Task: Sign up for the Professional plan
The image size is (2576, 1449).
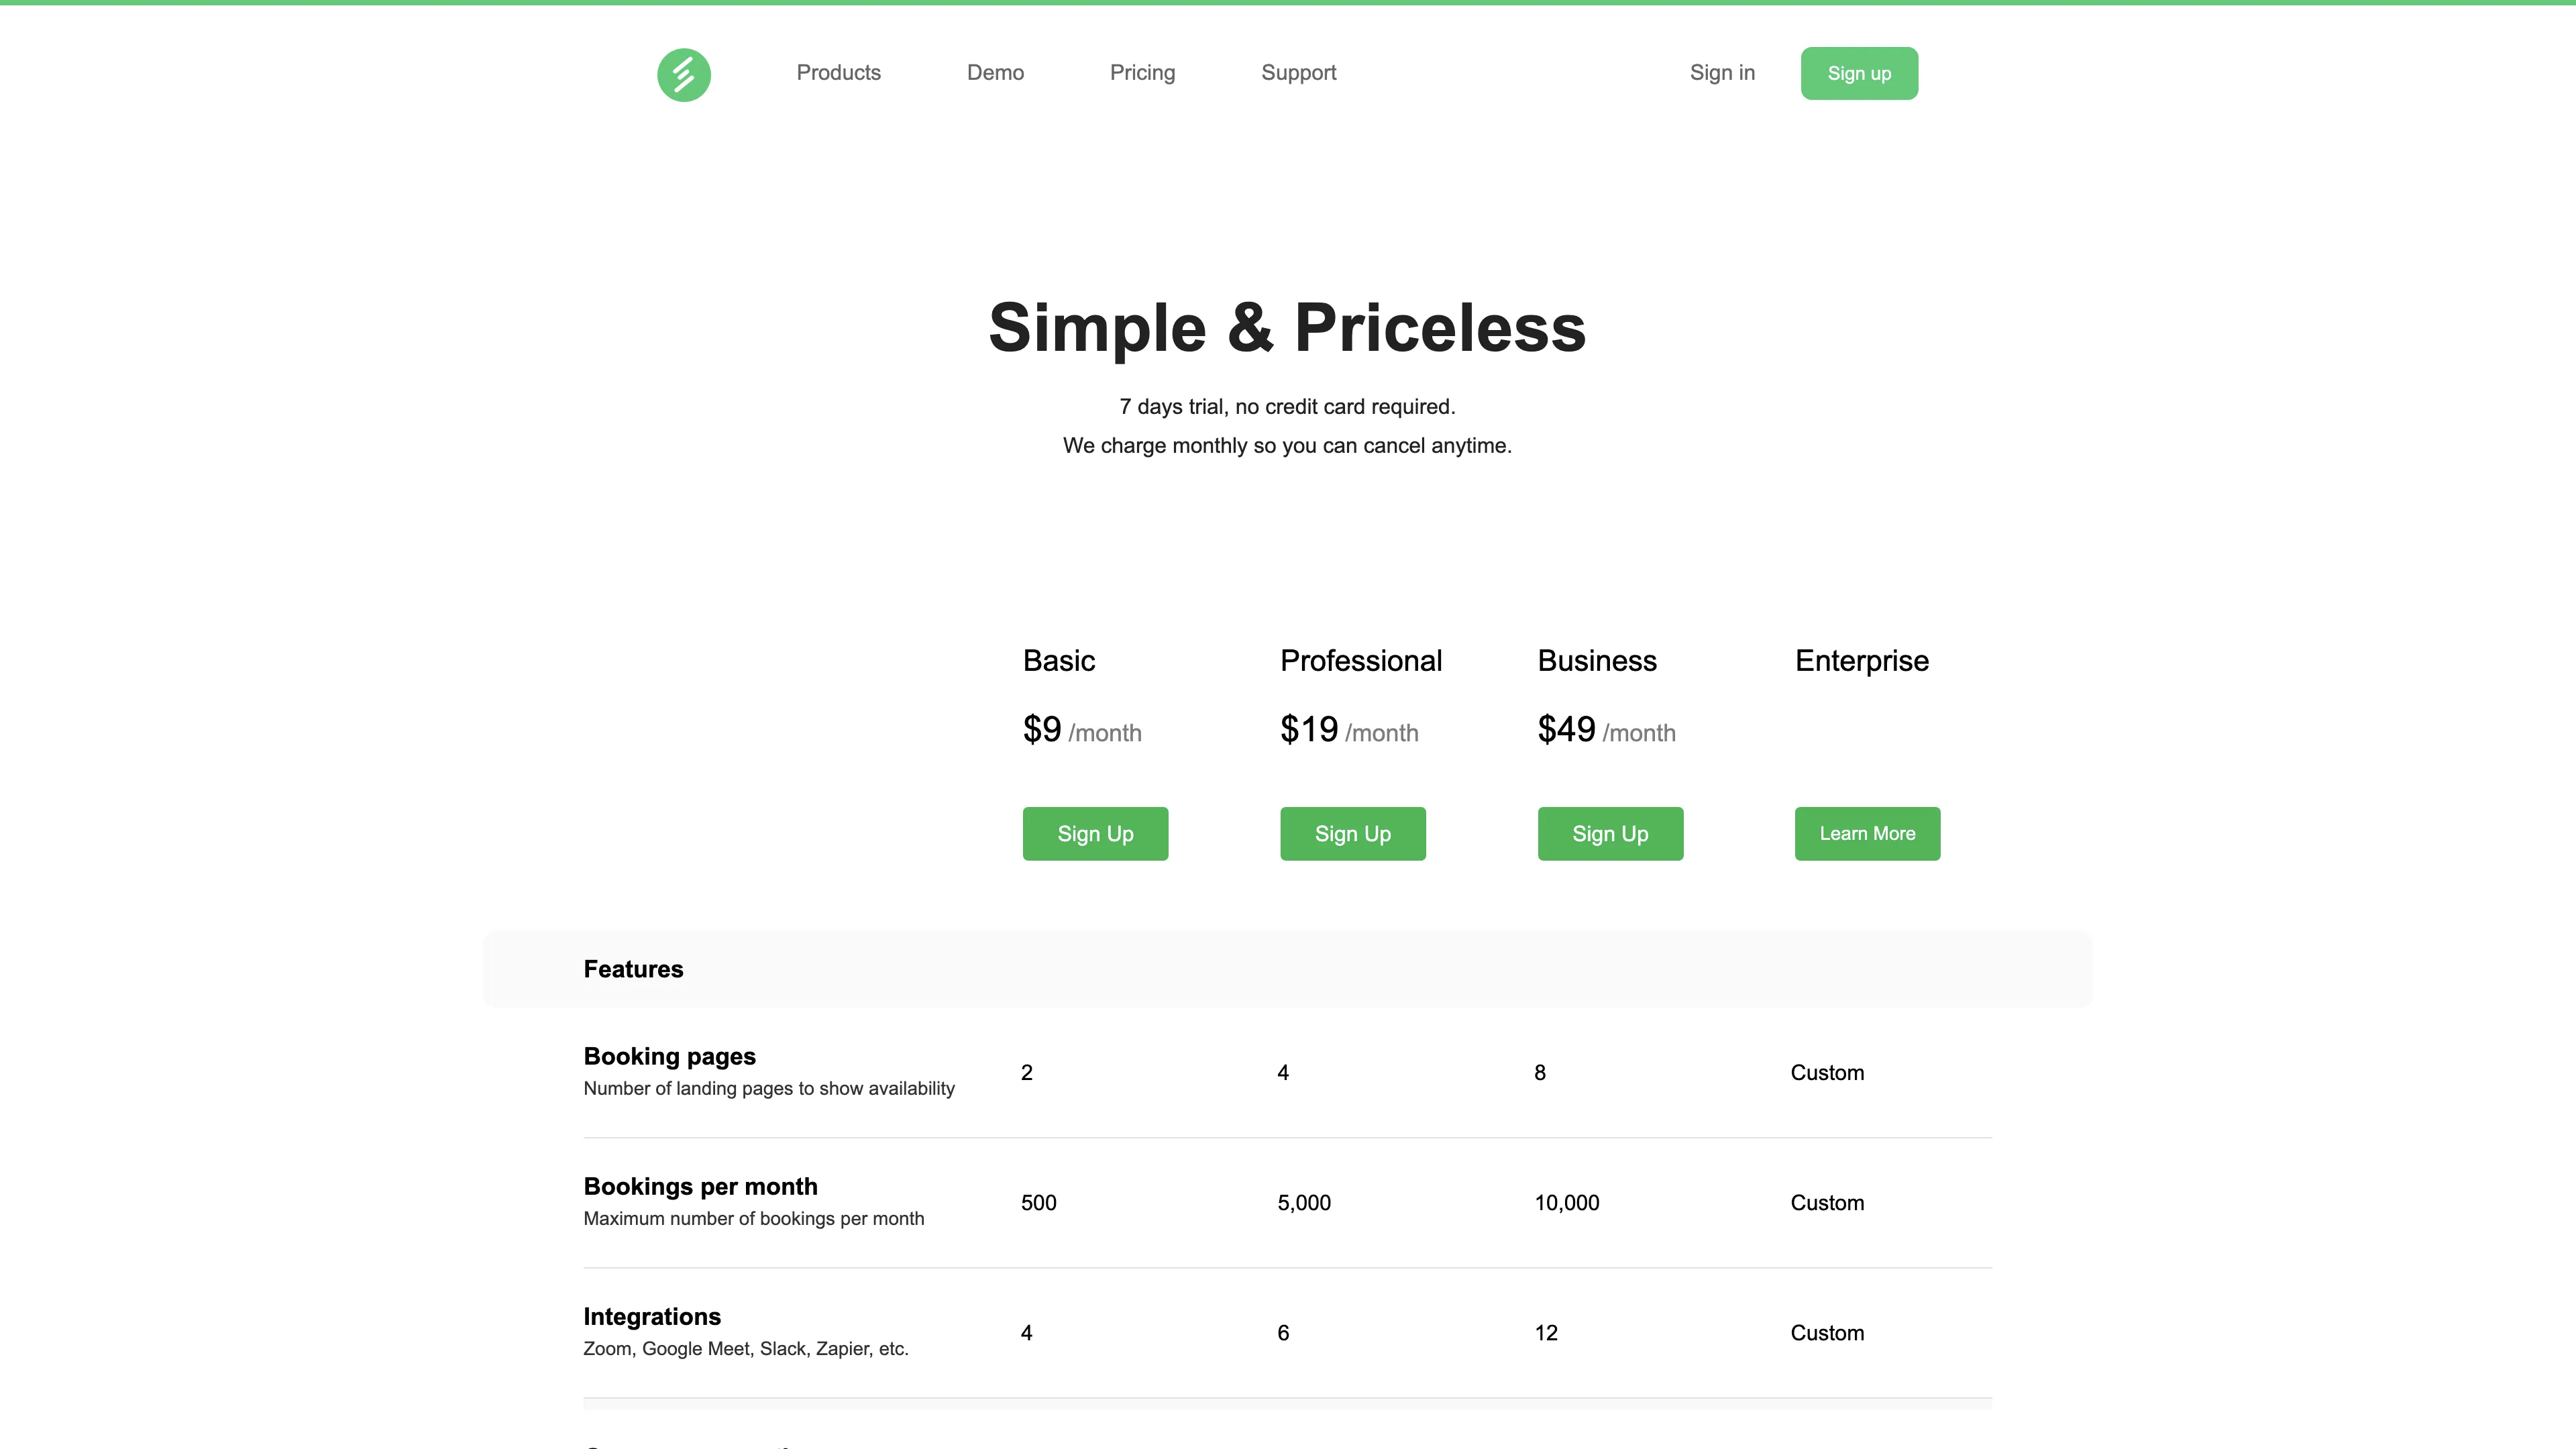Action: (x=1352, y=833)
